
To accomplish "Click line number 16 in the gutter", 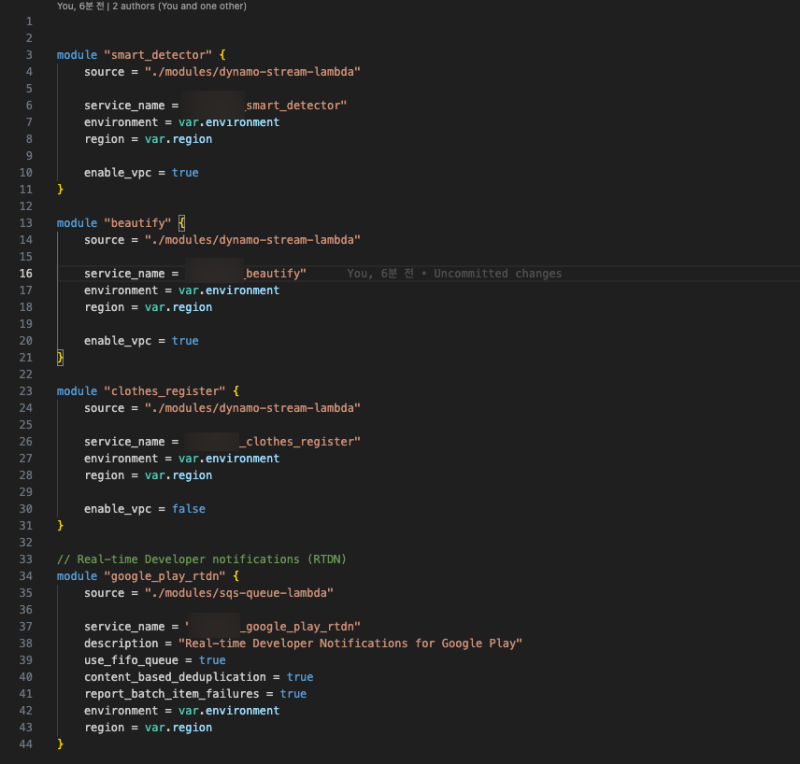I will click(x=26, y=273).
